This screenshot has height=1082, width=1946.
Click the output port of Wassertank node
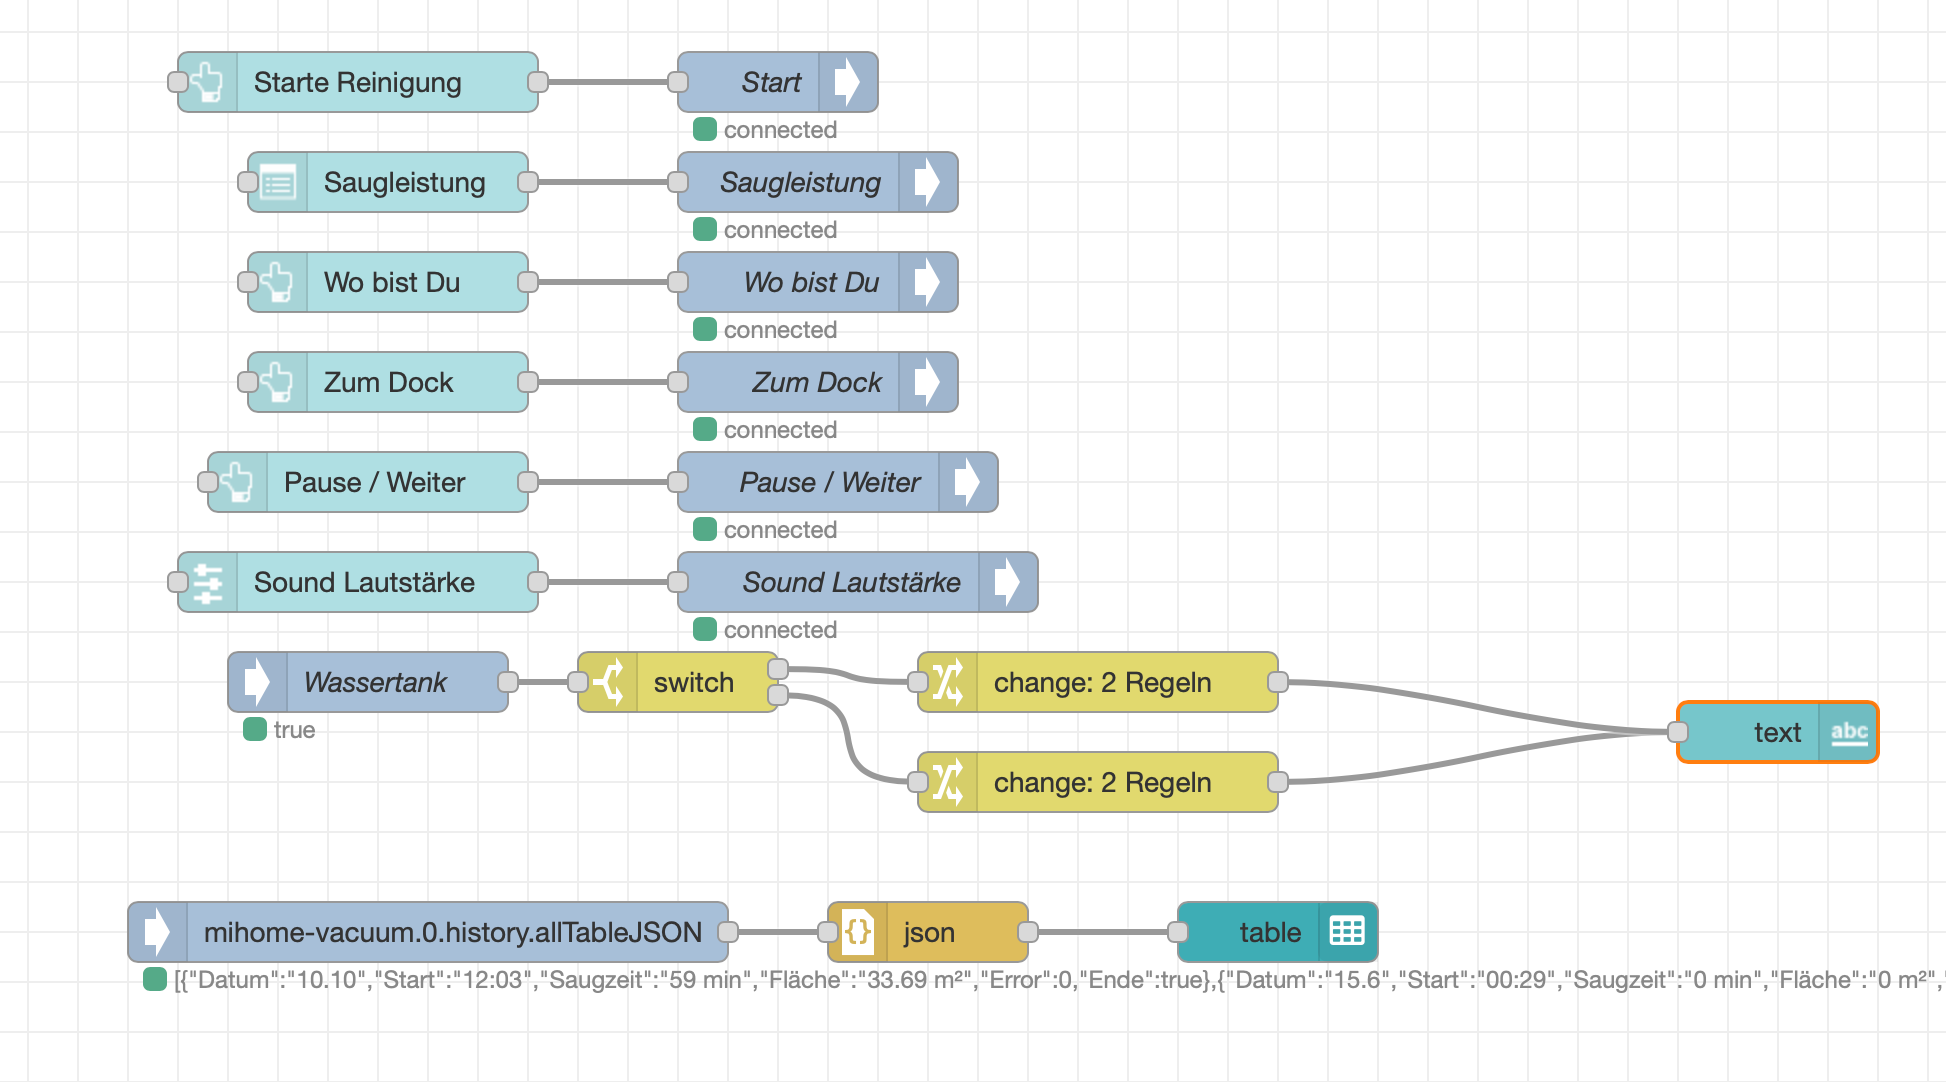point(508,682)
